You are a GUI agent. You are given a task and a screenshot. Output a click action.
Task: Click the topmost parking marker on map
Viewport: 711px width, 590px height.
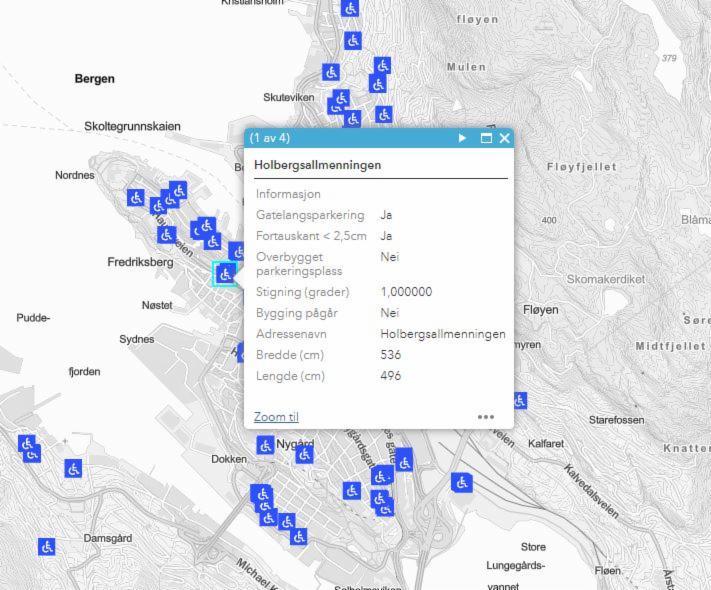point(349,8)
